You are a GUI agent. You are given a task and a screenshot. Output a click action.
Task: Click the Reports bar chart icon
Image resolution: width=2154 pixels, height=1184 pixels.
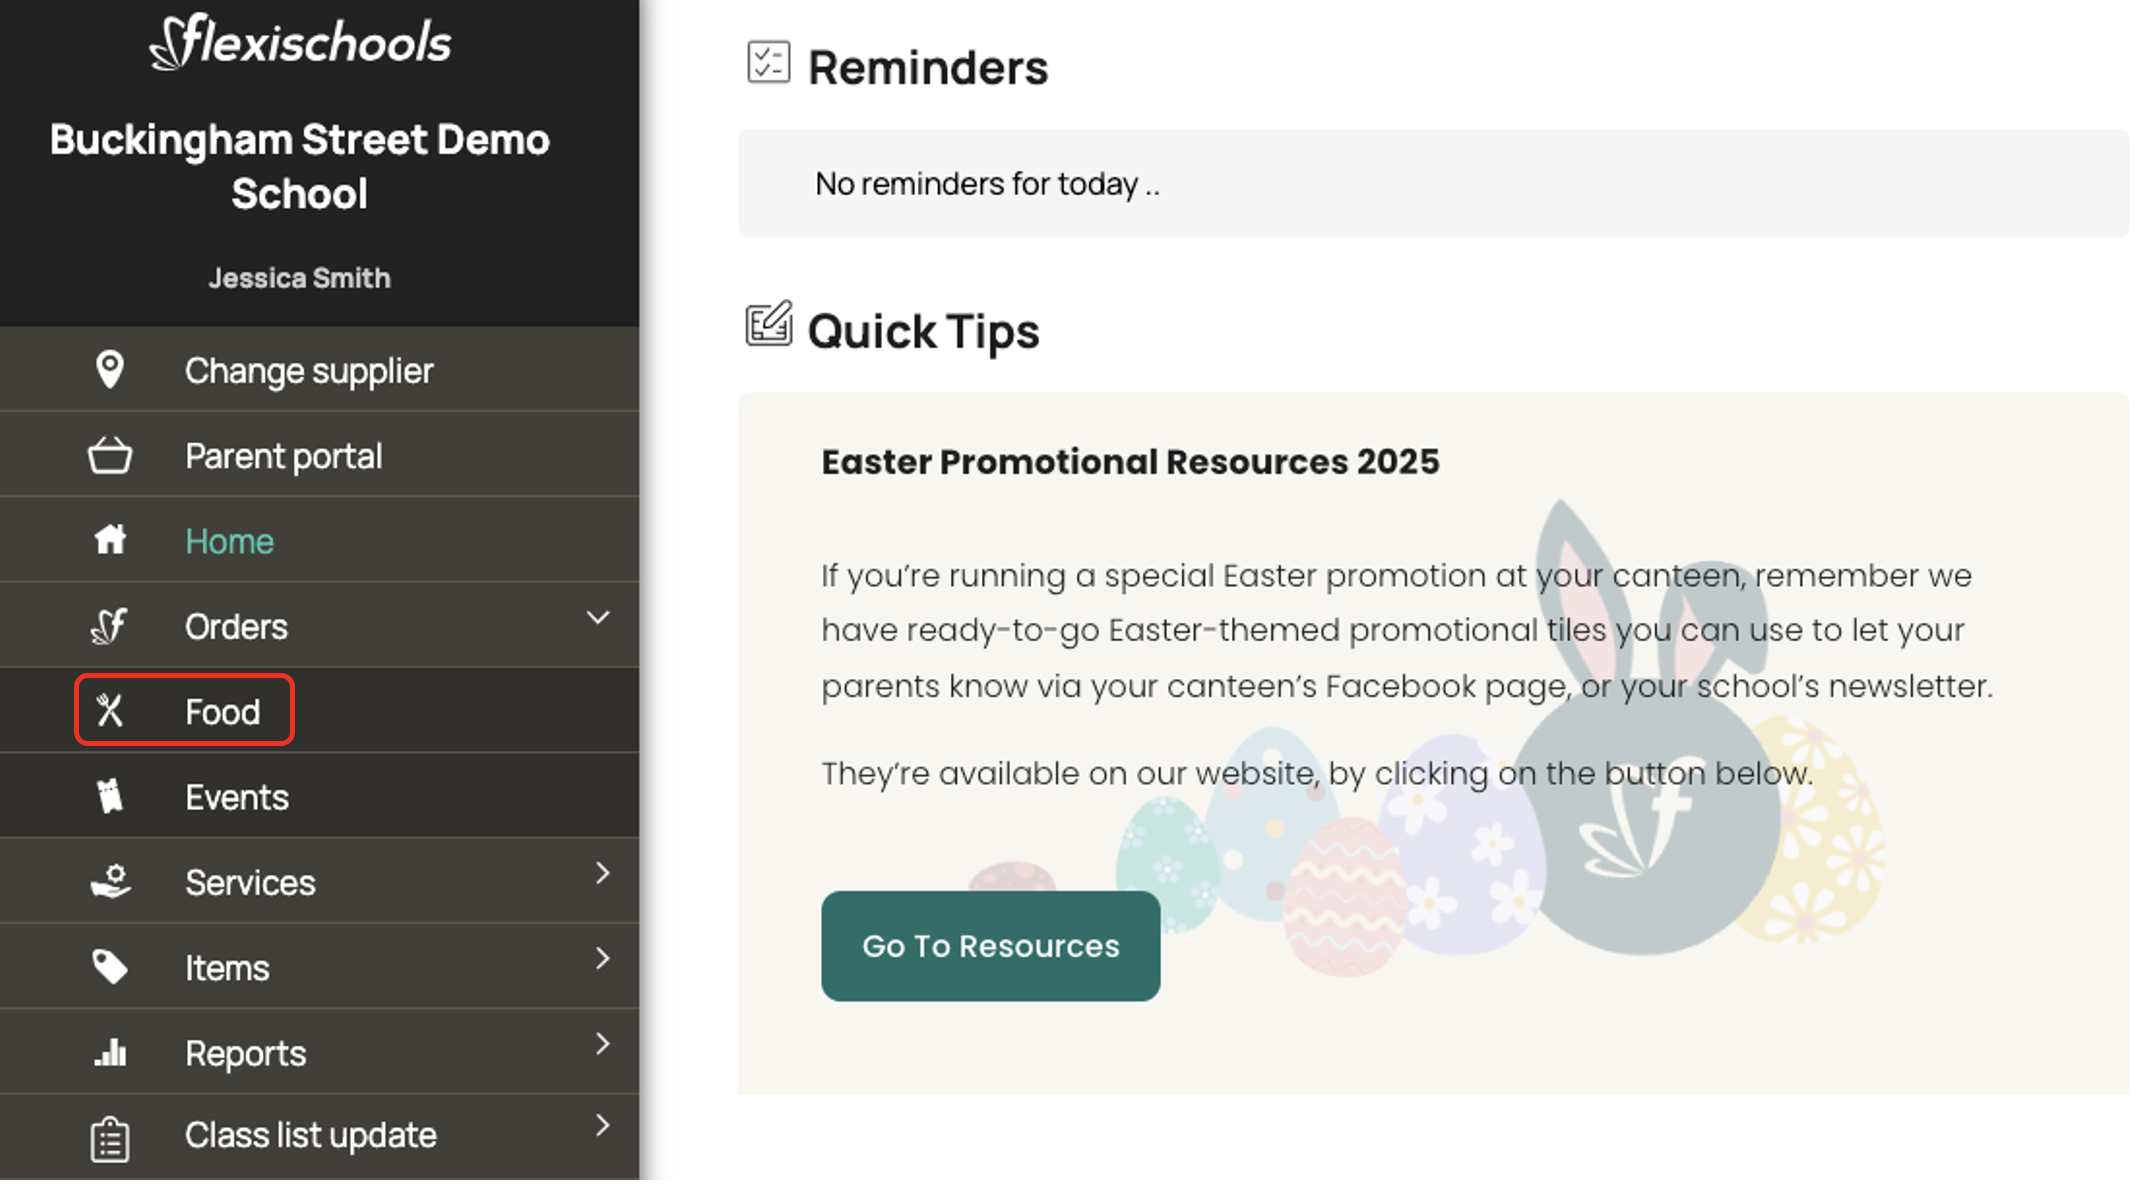[x=110, y=1052]
